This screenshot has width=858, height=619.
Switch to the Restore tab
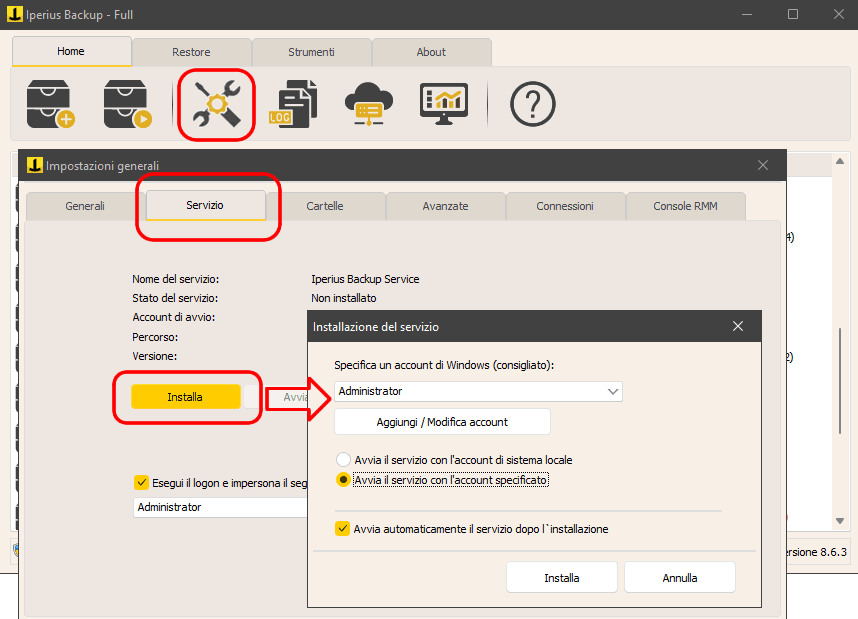[x=192, y=52]
